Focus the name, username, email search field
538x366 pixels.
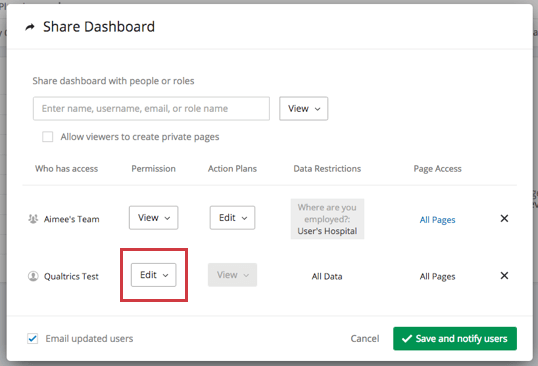coord(151,108)
